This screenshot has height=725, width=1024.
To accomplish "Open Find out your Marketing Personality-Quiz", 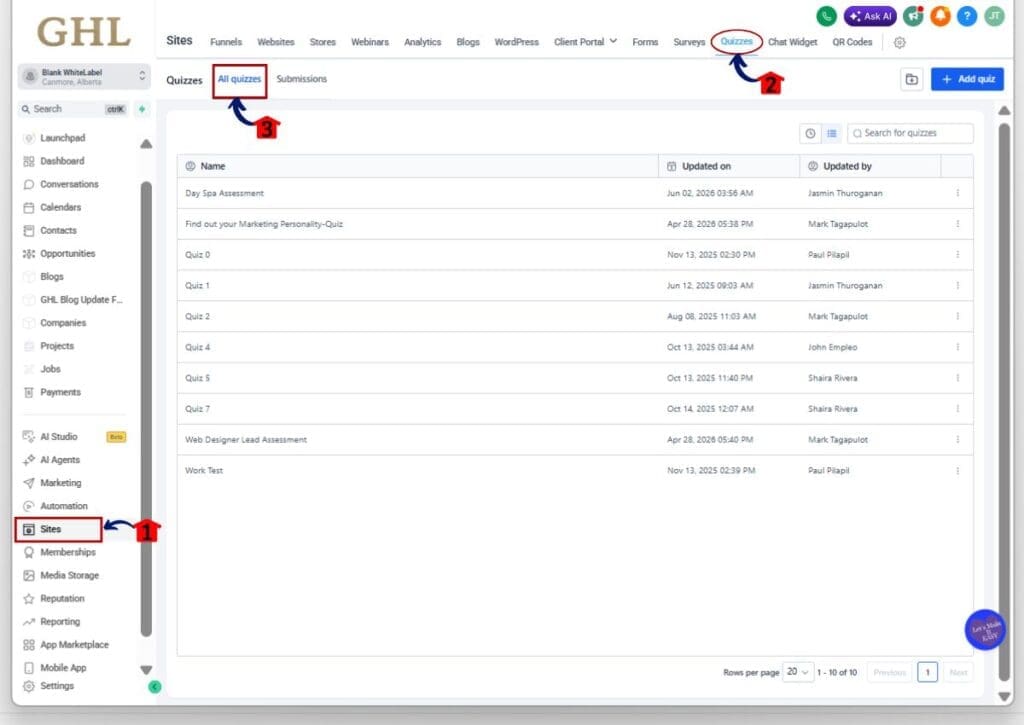I will click(264, 224).
